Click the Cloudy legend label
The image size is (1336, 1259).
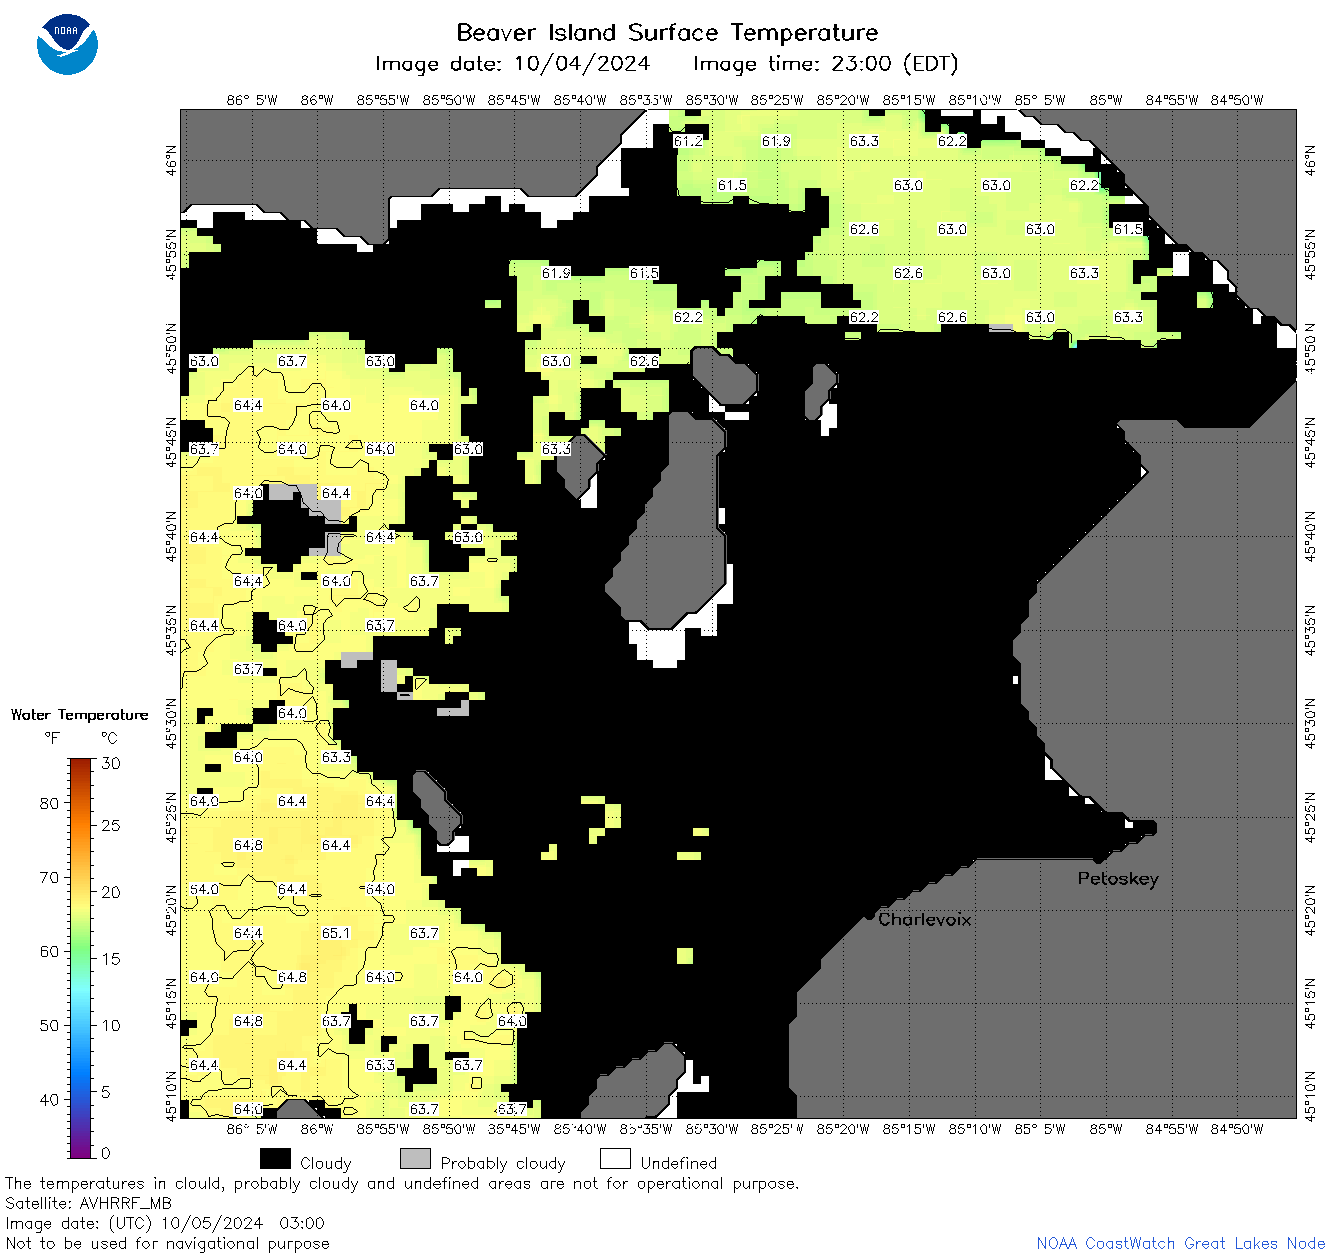(326, 1163)
